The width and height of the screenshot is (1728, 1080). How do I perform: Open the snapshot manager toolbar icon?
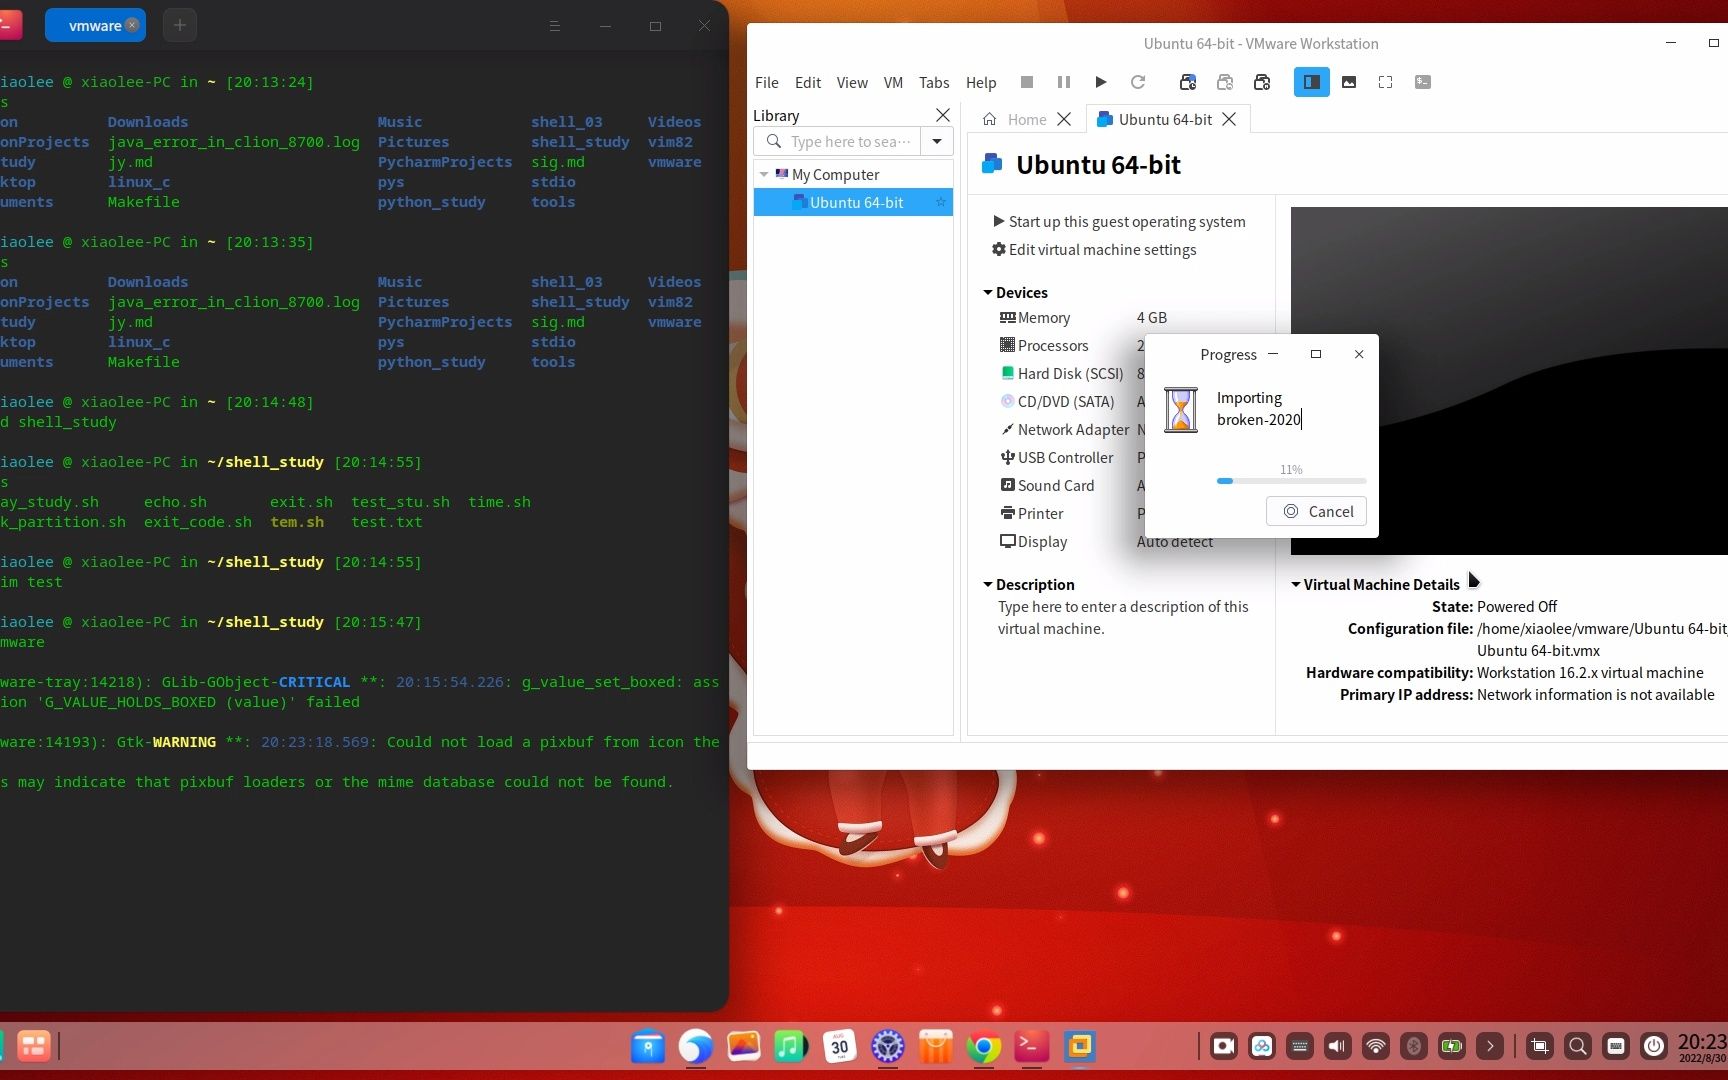(1262, 82)
